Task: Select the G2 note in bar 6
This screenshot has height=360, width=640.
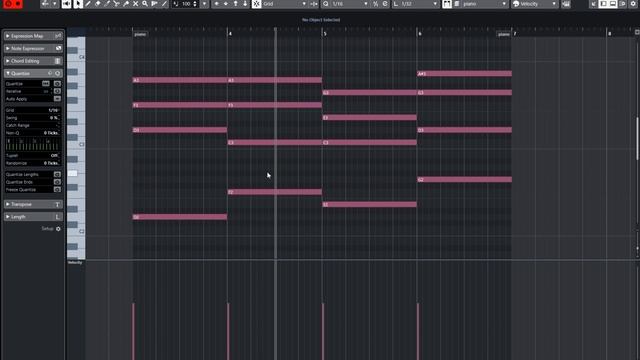Action: click(x=464, y=180)
